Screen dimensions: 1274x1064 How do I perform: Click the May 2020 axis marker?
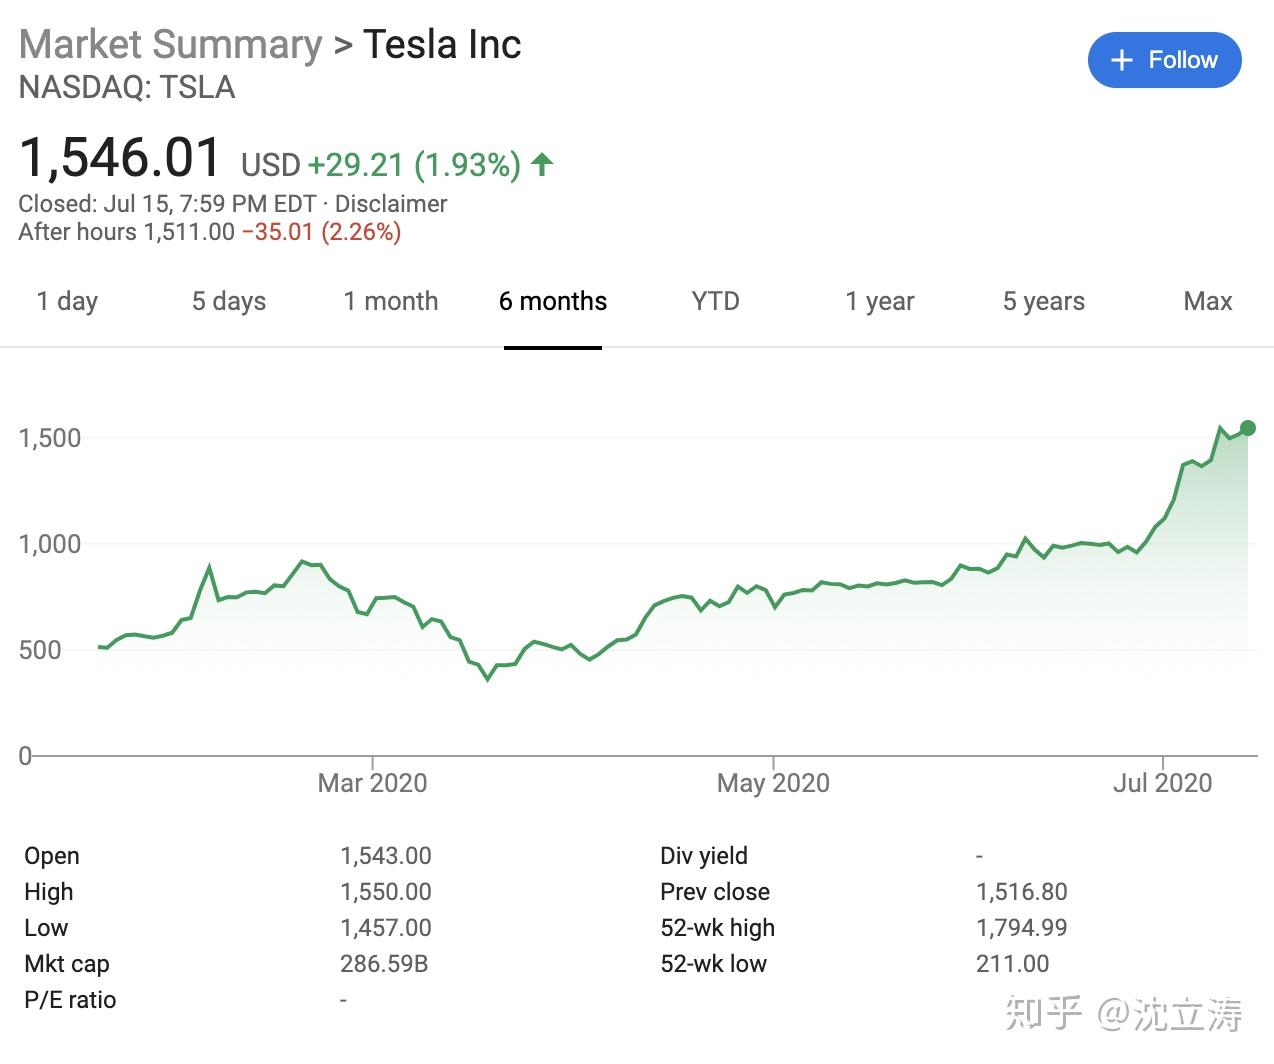click(773, 782)
